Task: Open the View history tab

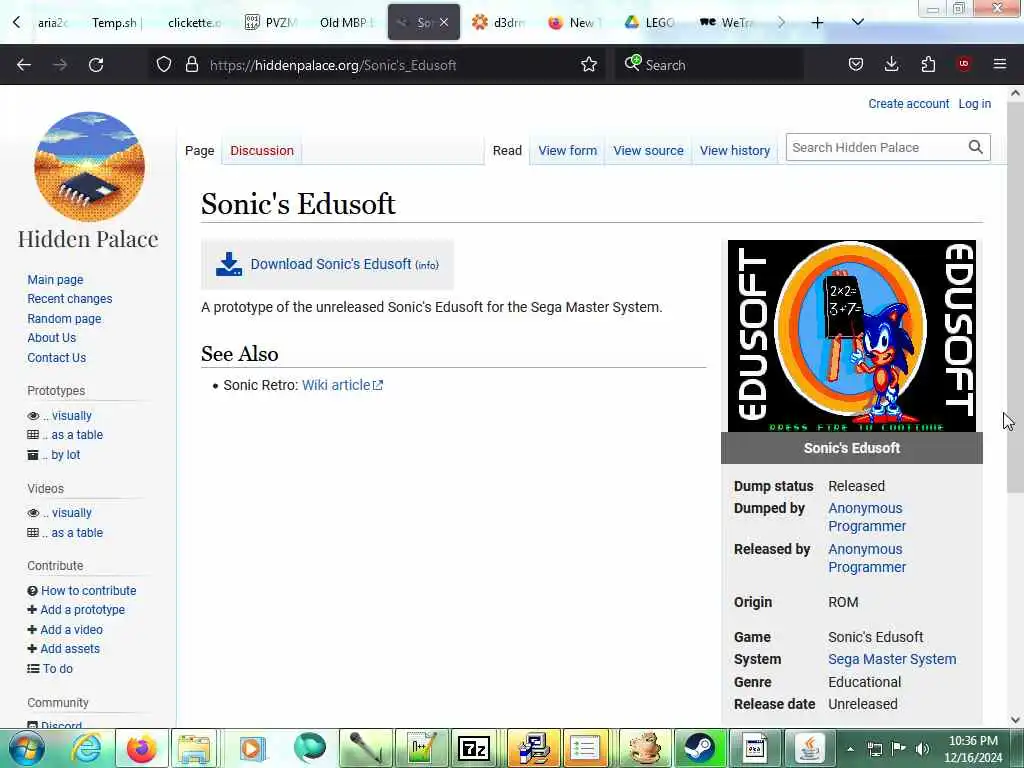Action: [x=735, y=151]
